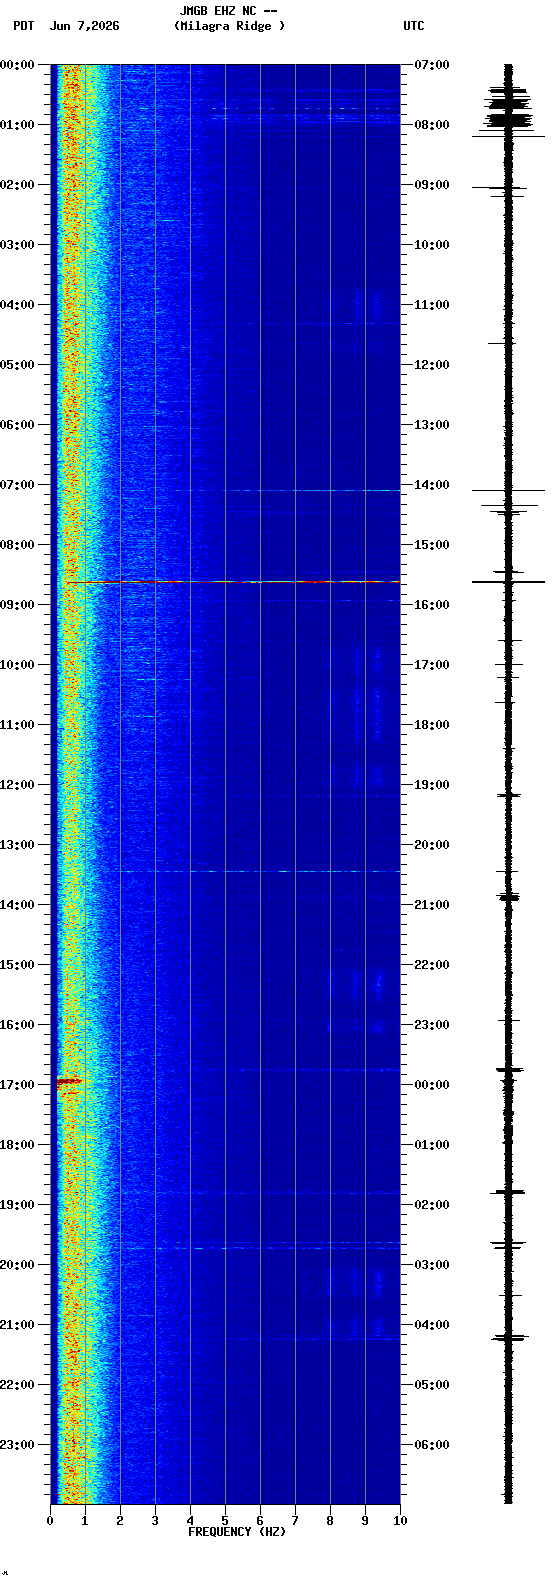Click the 00:00 PDT time label
The image size is (552, 1584).
(17, 65)
